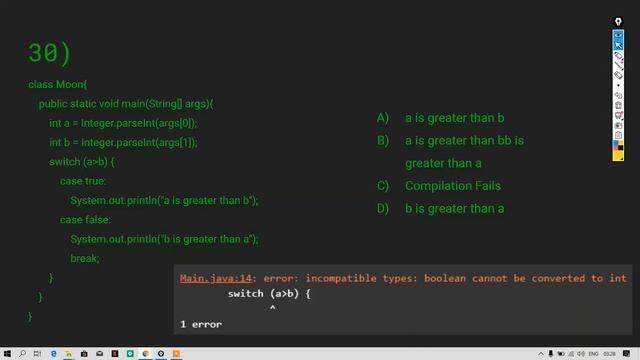Switch to Chrome on the taskbar
The height and width of the screenshot is (360, 640).
pyautogui.click(x=145, y=353)
